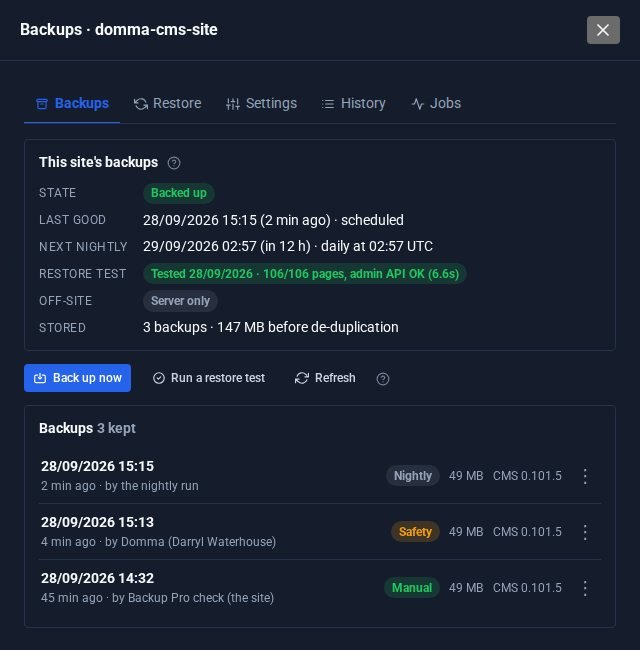Click the next nightly time 29/09/2026 02:57

[288, 247]
